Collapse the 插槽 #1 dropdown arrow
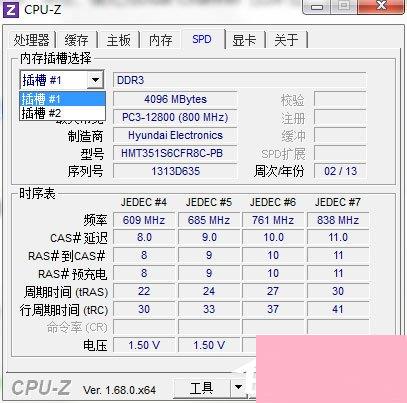Image resolution: width=407 pixels, height=403 pixels. click(95, 80)
